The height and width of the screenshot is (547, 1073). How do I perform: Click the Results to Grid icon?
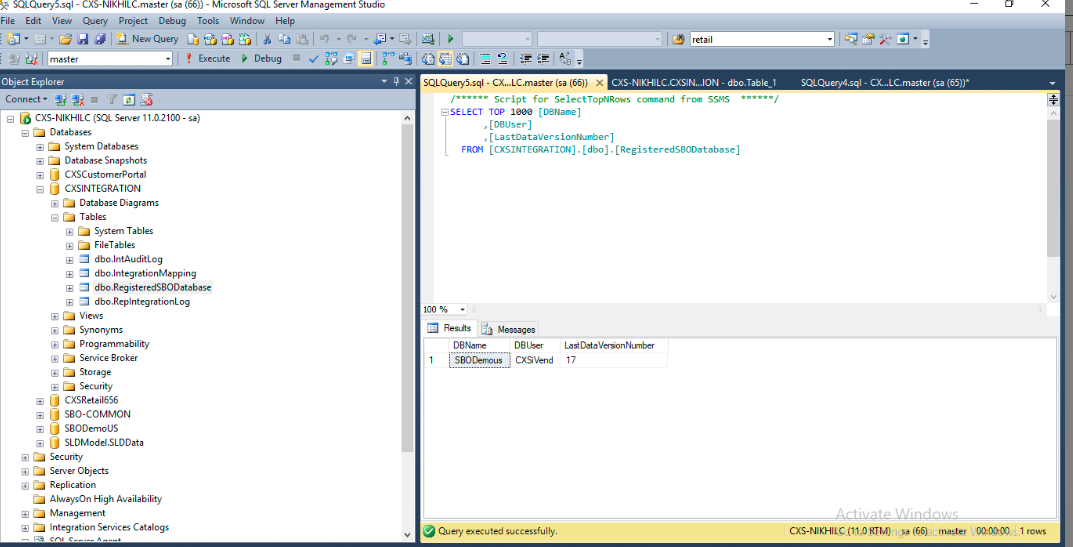(x=445, y=59)
